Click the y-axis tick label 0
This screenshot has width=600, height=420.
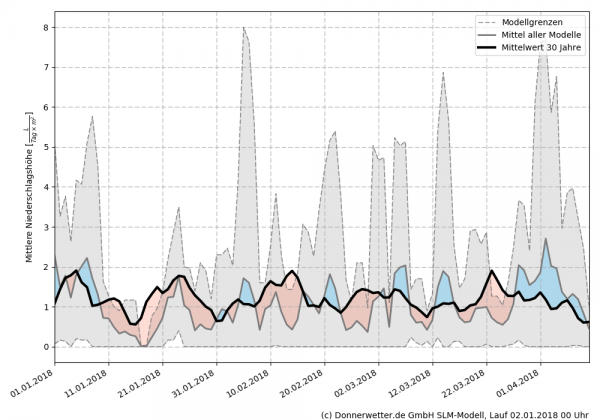(44, 347)
